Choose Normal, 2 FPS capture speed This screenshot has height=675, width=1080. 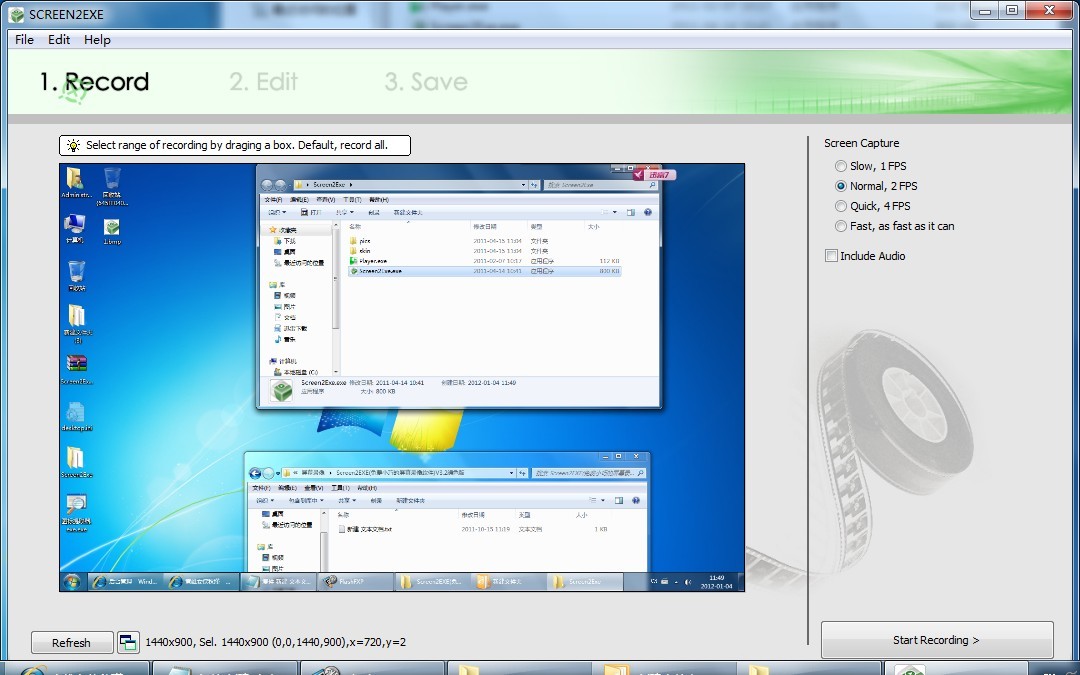pyautogui.click(x=841, y=186)
